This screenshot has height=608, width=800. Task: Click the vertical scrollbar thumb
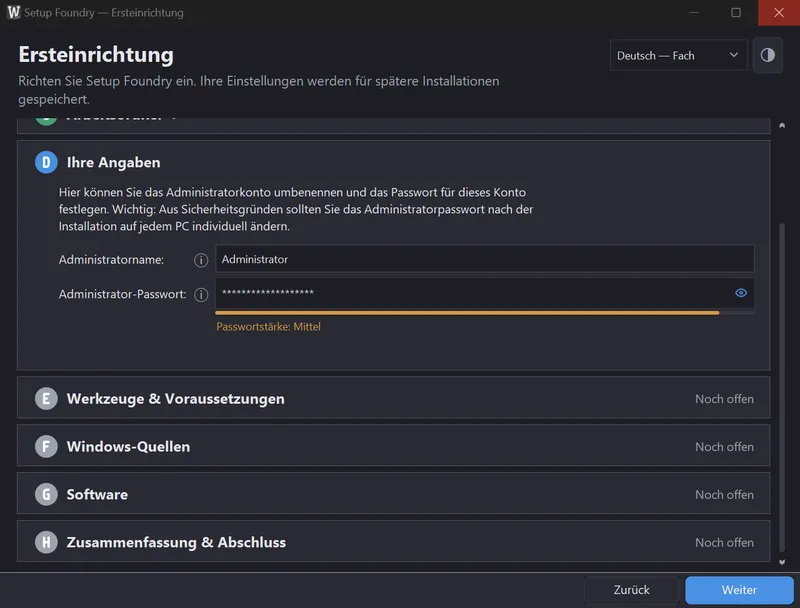pyautogui.click(x=782, y=387)
